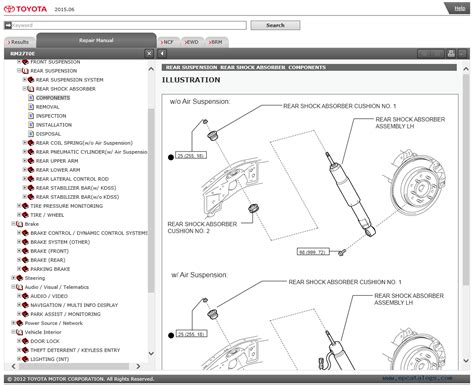Collapse the Audio / Visual / Telematics node
Image resolution: width=474 pixels, height=385 pixels.
click(13, 286)
